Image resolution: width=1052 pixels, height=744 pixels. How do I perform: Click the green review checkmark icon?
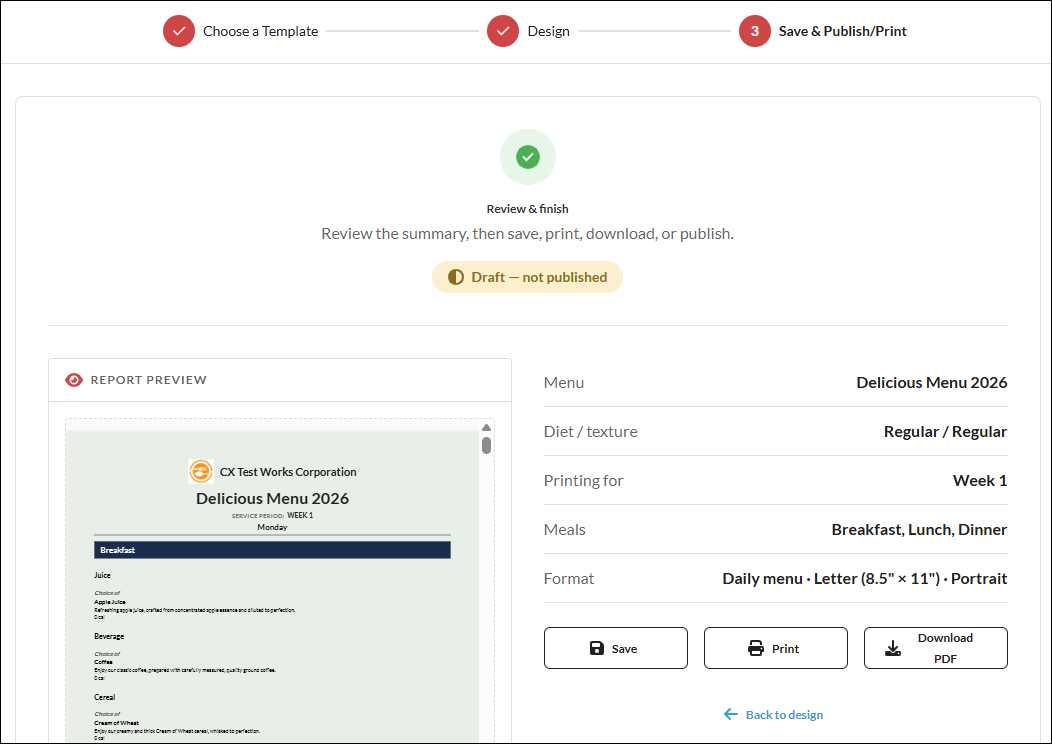[528, 157]
